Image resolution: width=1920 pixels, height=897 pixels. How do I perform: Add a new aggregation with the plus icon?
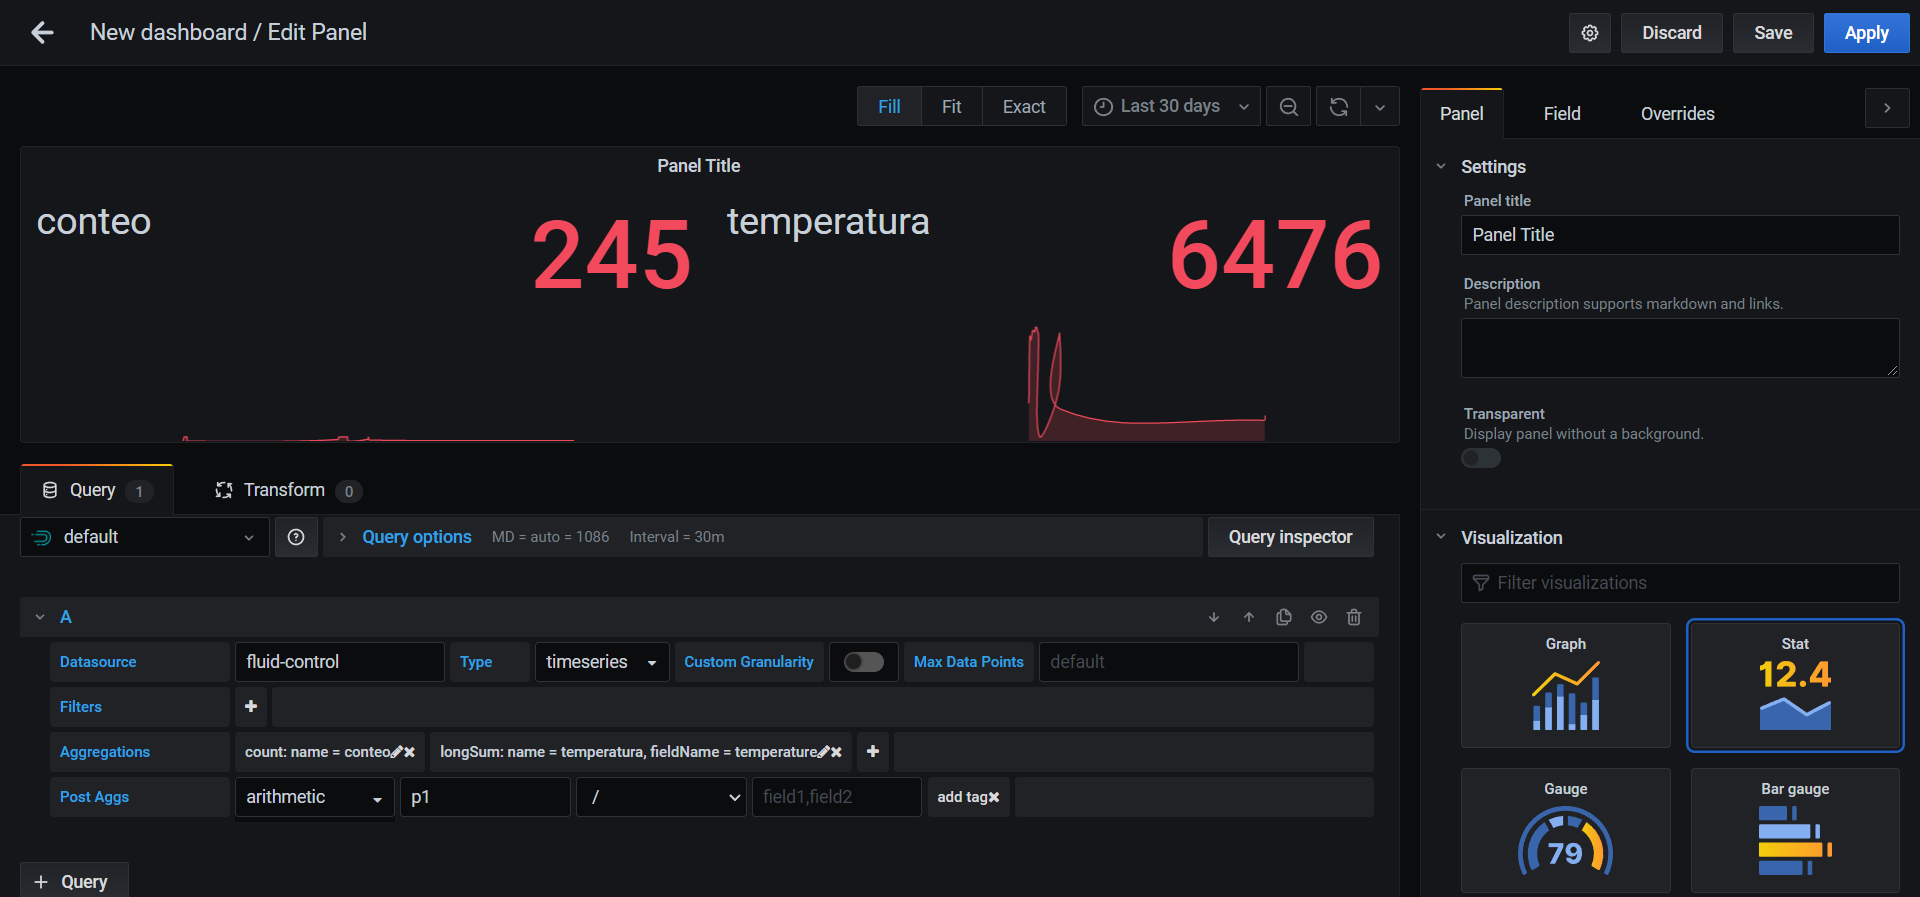873,751
